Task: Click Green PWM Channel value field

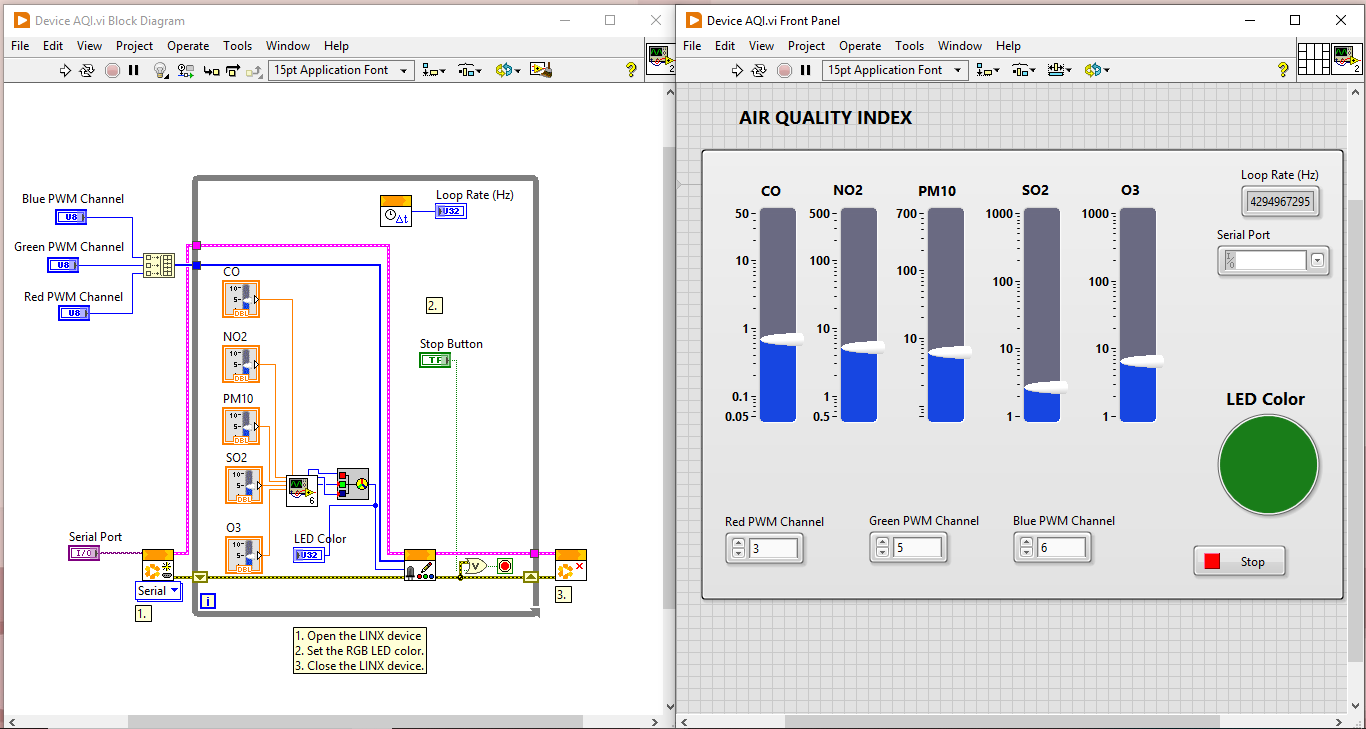Action: (918, 548)
